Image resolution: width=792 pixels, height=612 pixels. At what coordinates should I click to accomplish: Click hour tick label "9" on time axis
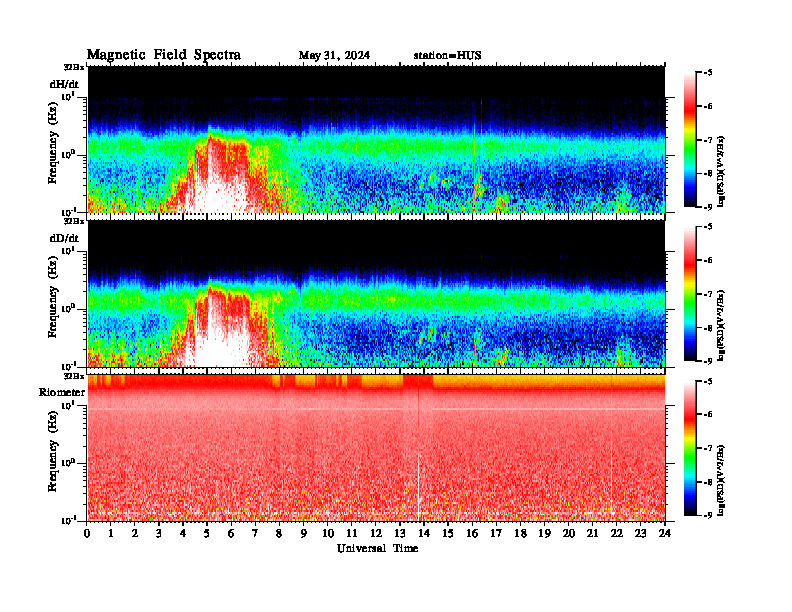(304, 533)
